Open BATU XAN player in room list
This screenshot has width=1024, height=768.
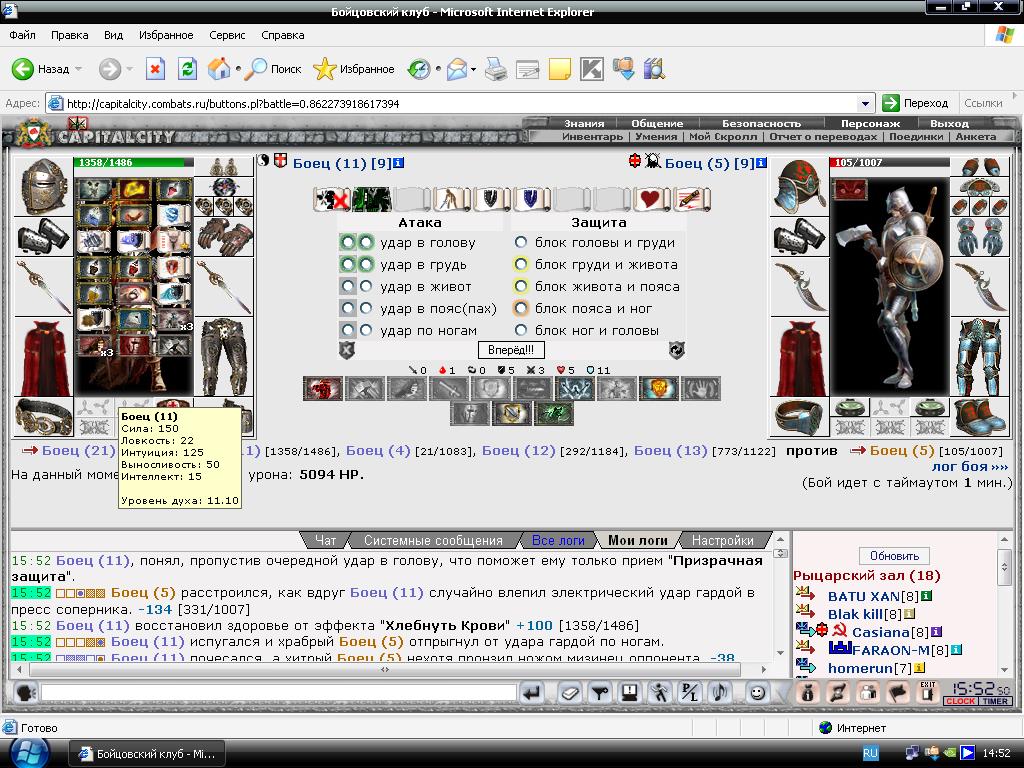point(864,596)
